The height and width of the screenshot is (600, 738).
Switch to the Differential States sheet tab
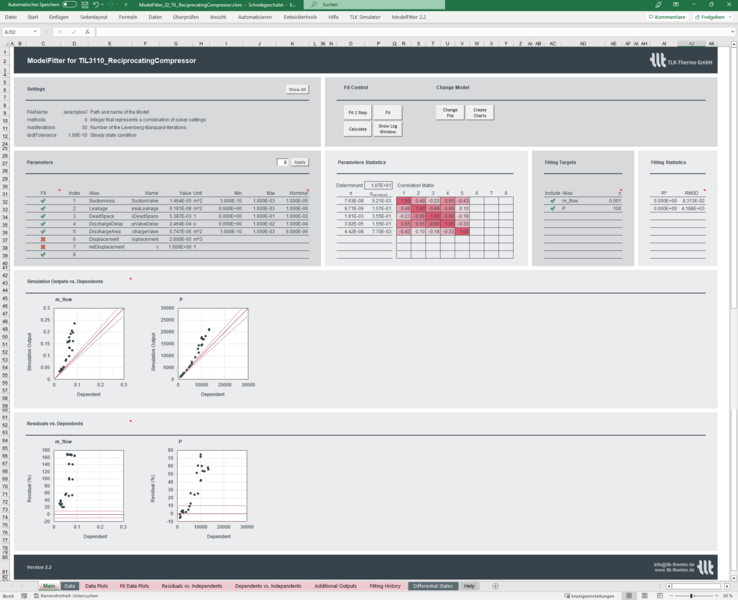[x=433, y=586]
